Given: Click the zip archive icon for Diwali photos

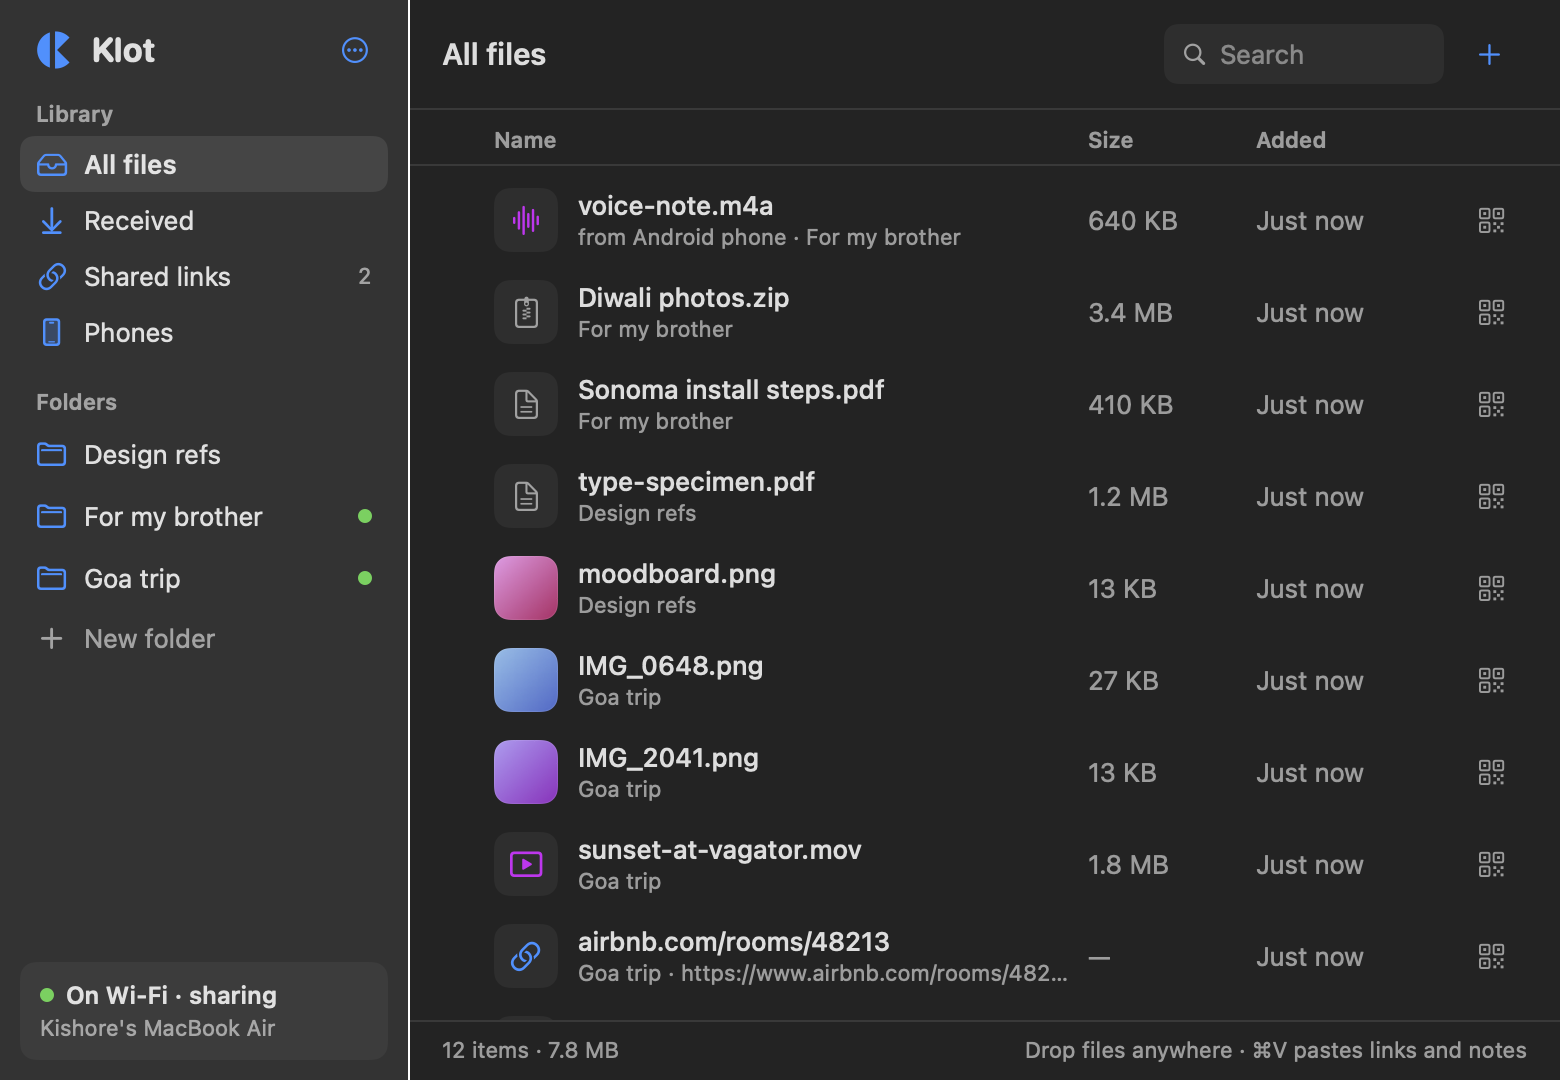Looking at the screenshot, I should (526, 312).
